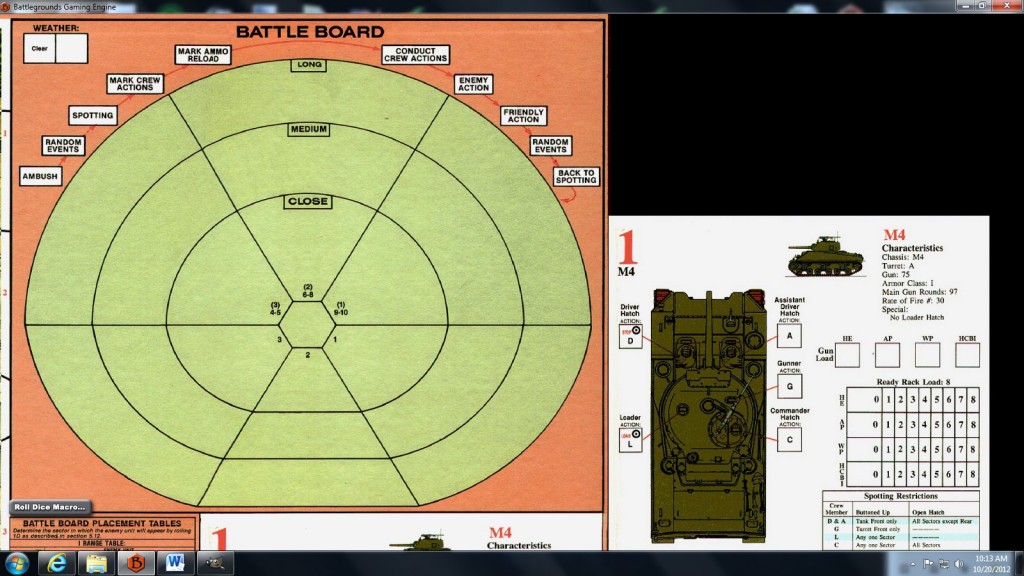Click the Battlegrounds Gaming Engine title bar icon
This screenshot has width=1024, height=576.
(x=6, y=7)
